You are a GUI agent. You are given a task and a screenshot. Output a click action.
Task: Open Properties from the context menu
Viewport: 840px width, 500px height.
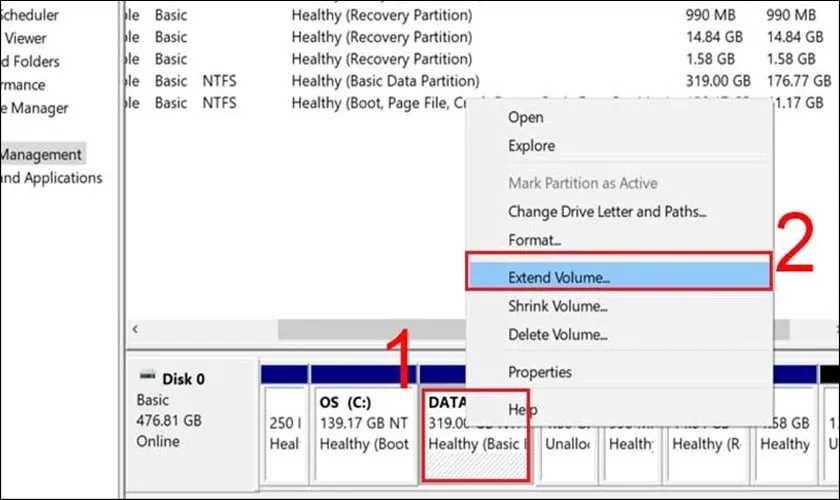[x=540, y=372]
